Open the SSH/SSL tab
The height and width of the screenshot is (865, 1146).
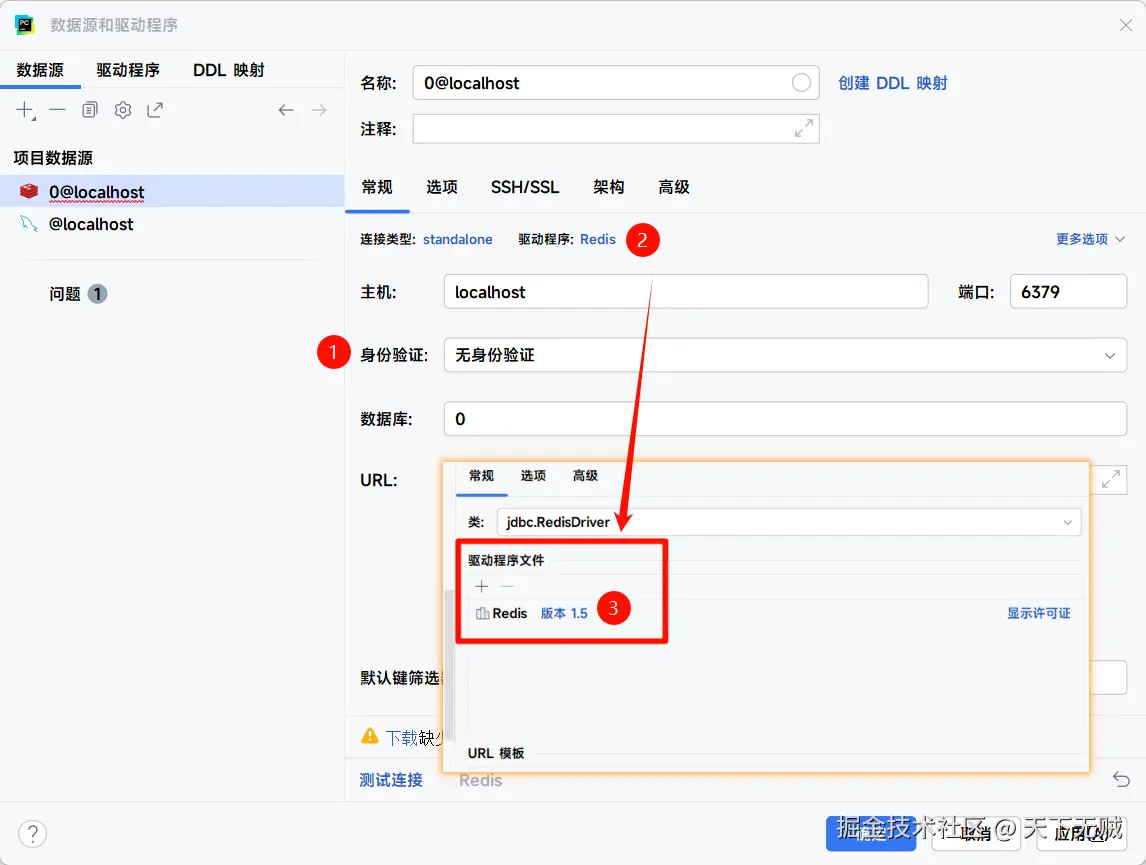(525, 187)
